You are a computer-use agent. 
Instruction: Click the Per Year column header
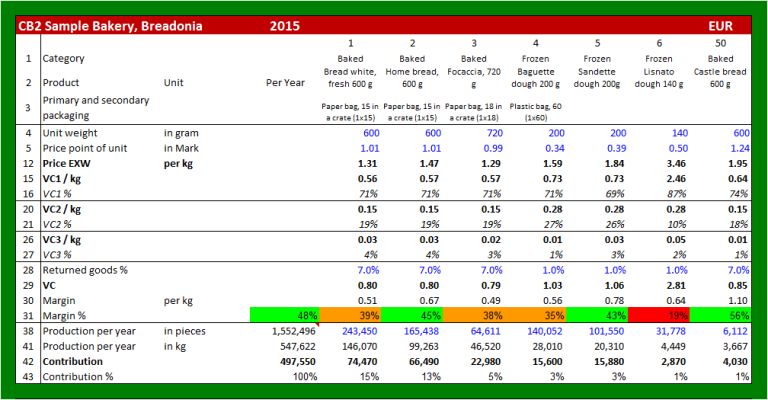point(285,83)
